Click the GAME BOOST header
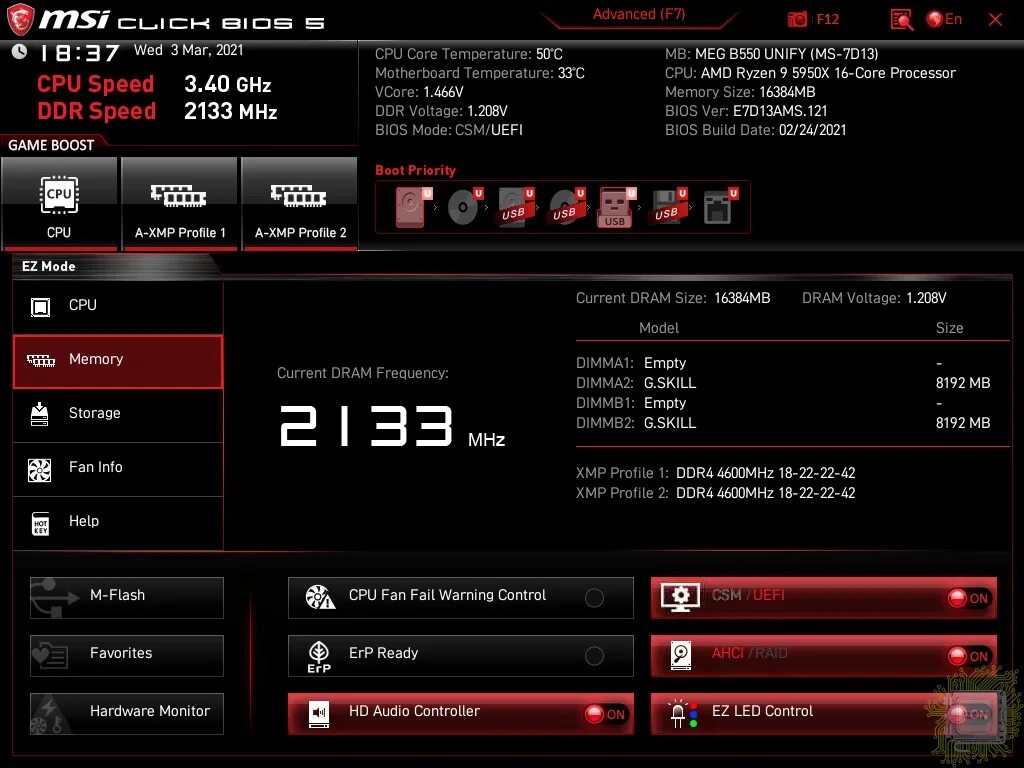The image size is (1024, 768). 51,145
